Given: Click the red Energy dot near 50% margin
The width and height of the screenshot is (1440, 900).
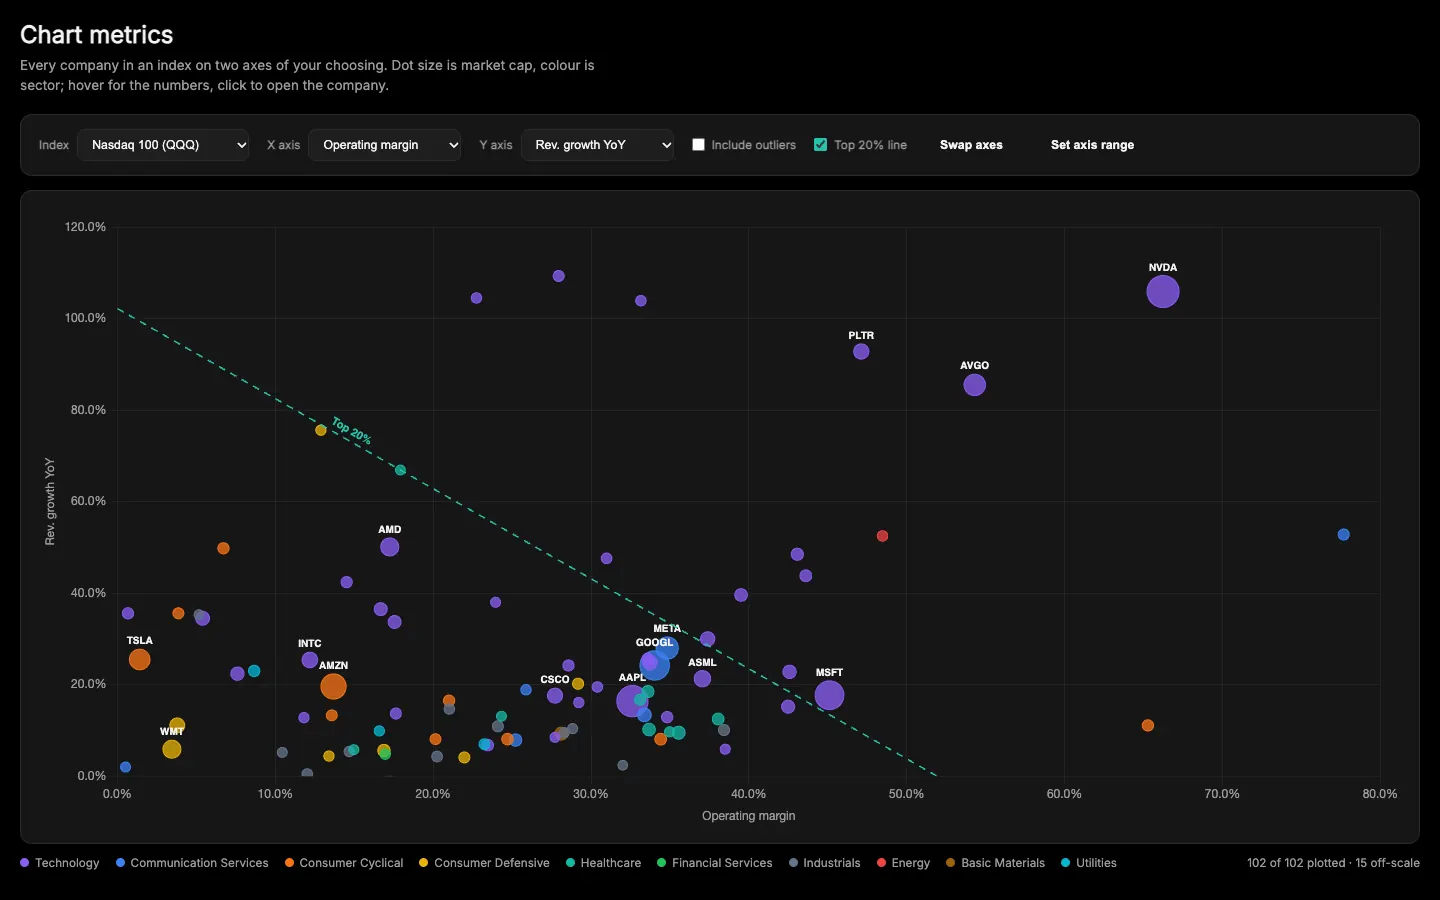Looking at the screenshot, I should click(882, 536).
